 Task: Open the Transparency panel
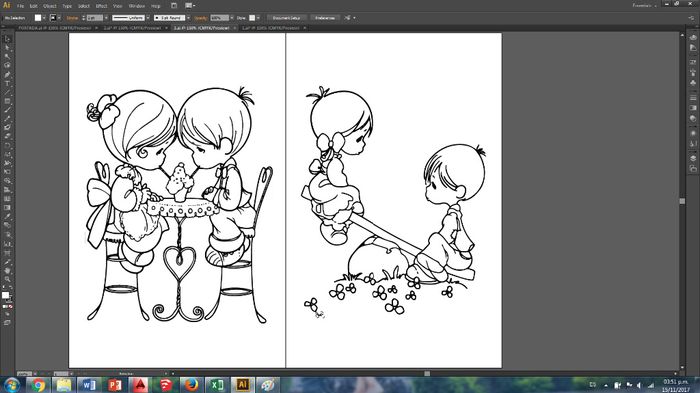tap(693, 119)
